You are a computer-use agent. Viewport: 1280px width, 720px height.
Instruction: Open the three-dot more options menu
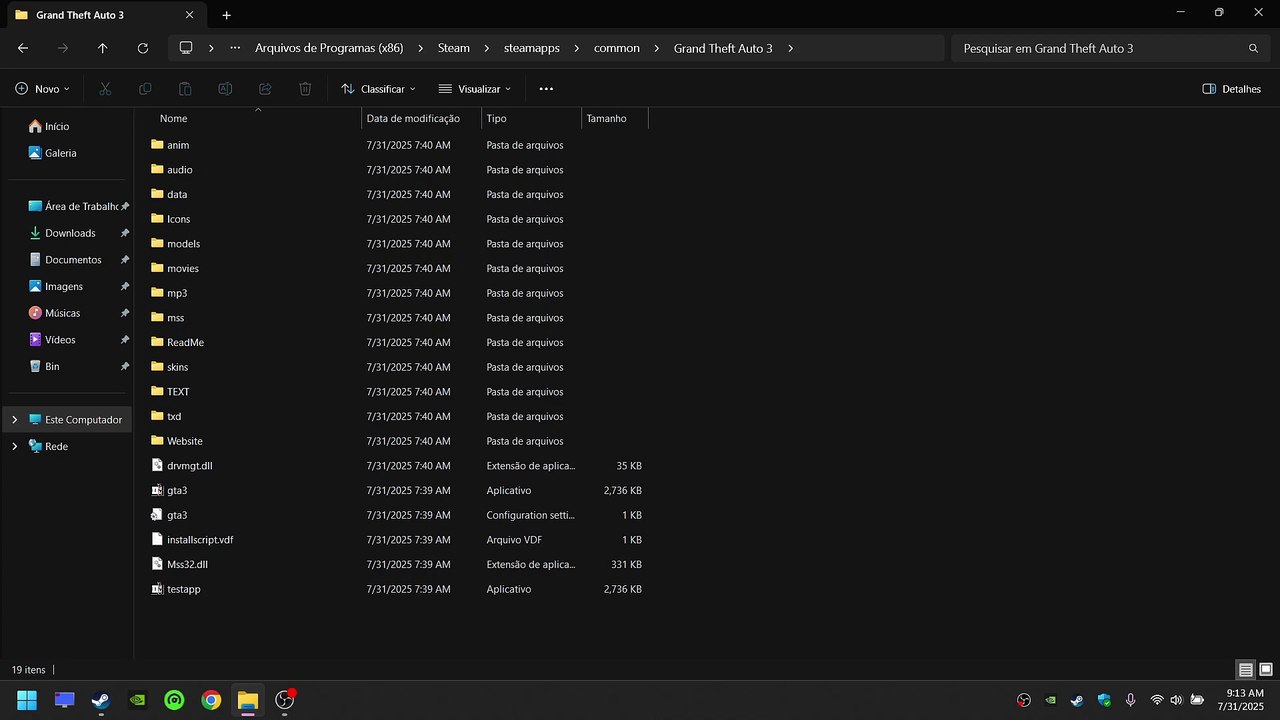click(x=546, y=89)
